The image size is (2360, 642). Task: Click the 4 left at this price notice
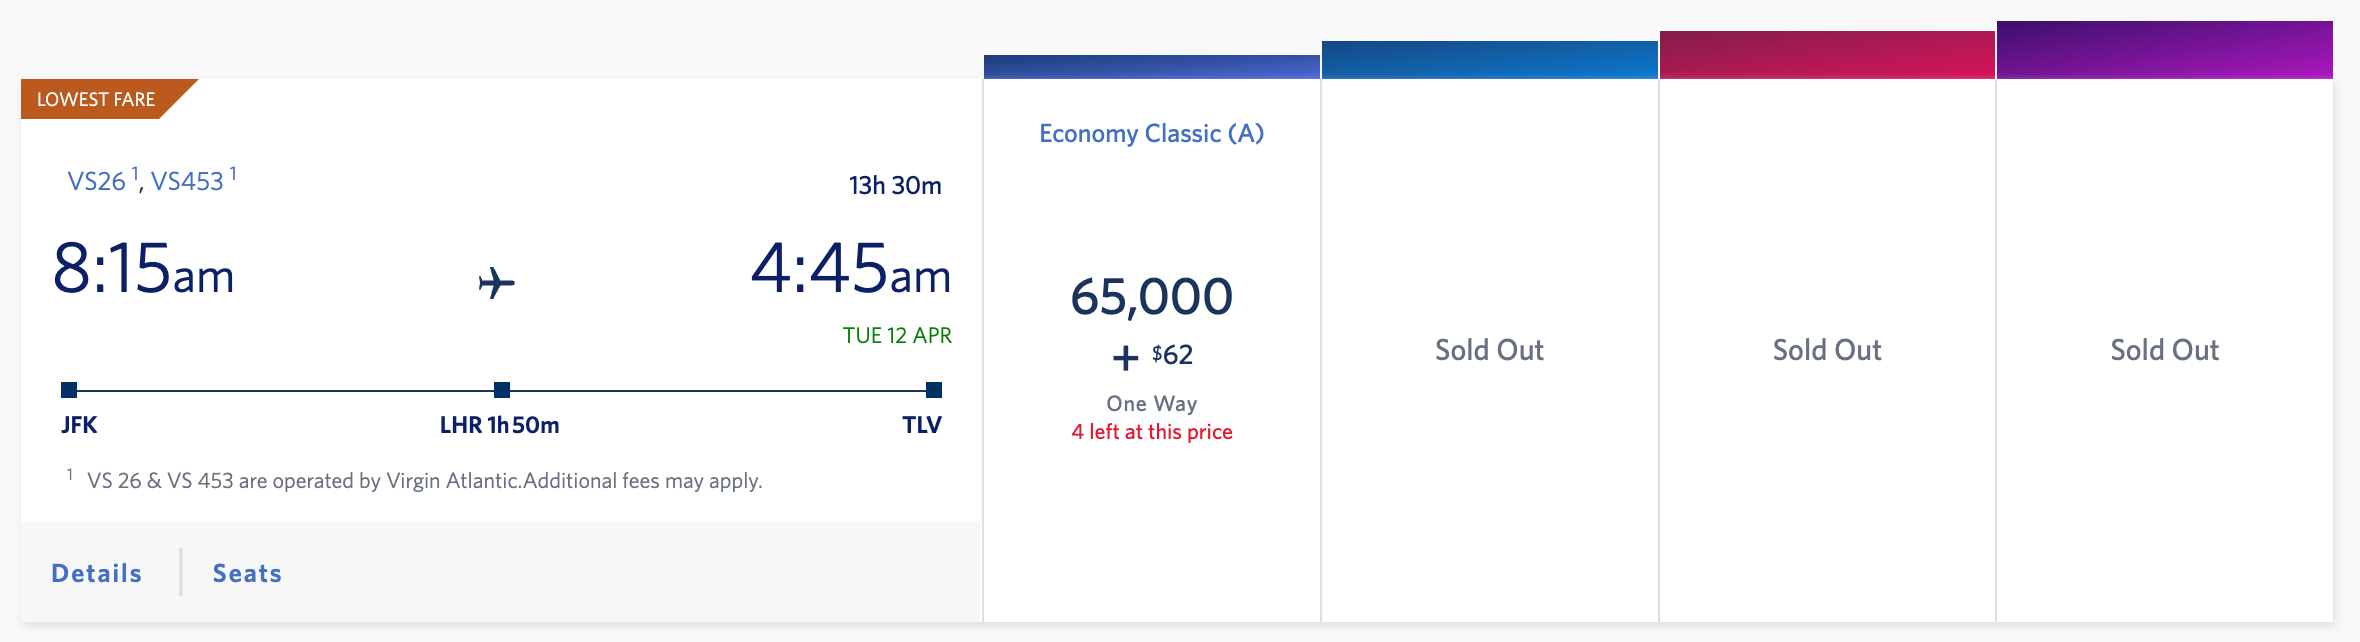[1151, 432]
